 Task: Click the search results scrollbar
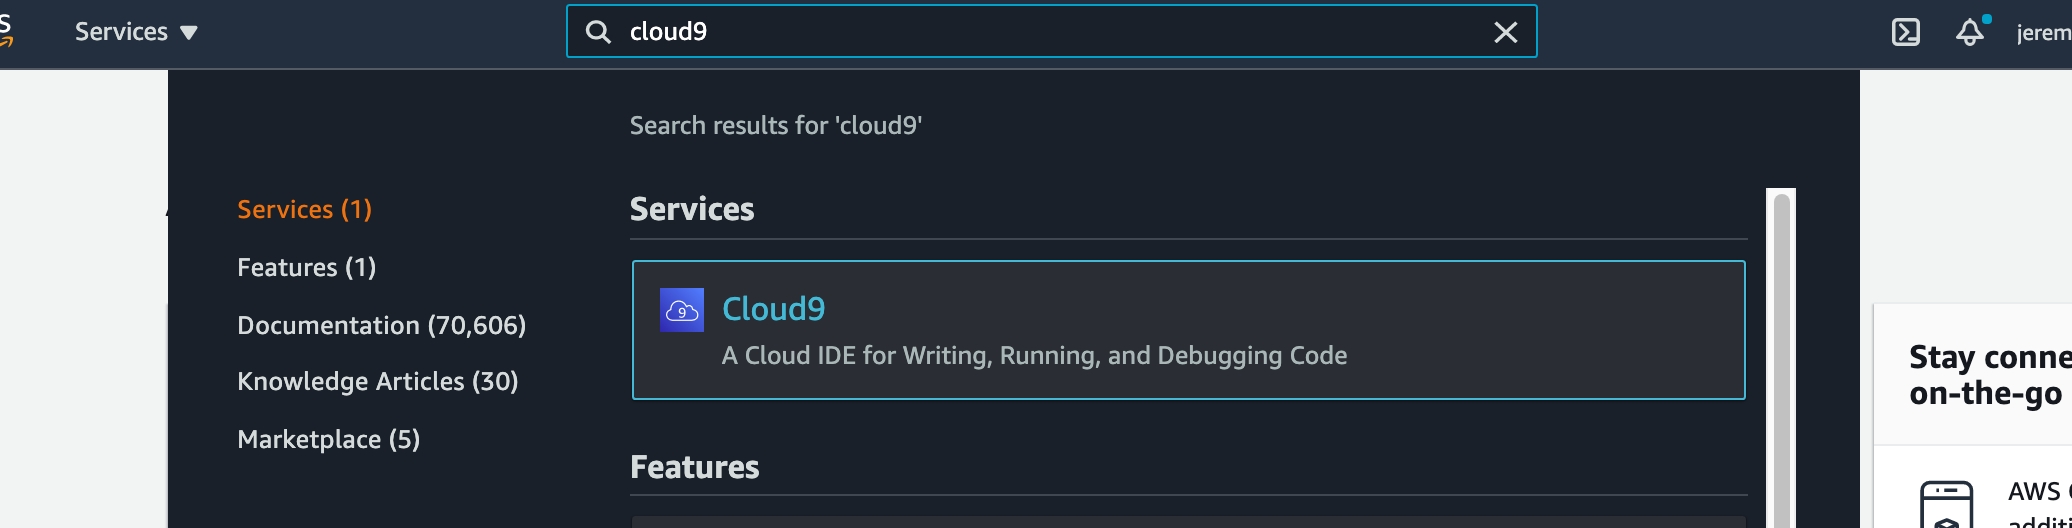tap(1781, 360)
